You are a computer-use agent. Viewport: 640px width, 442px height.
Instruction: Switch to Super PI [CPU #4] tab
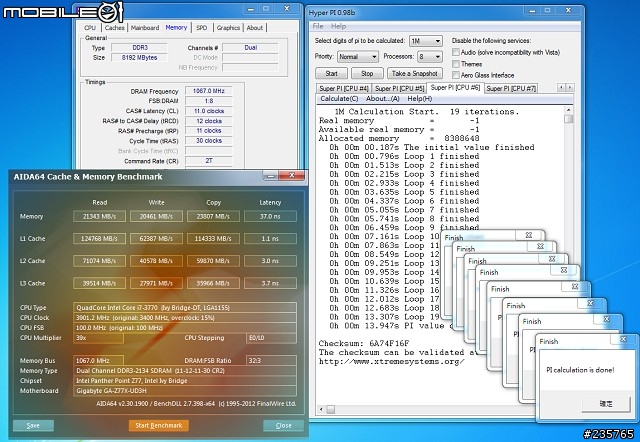[x=344, y=88]
